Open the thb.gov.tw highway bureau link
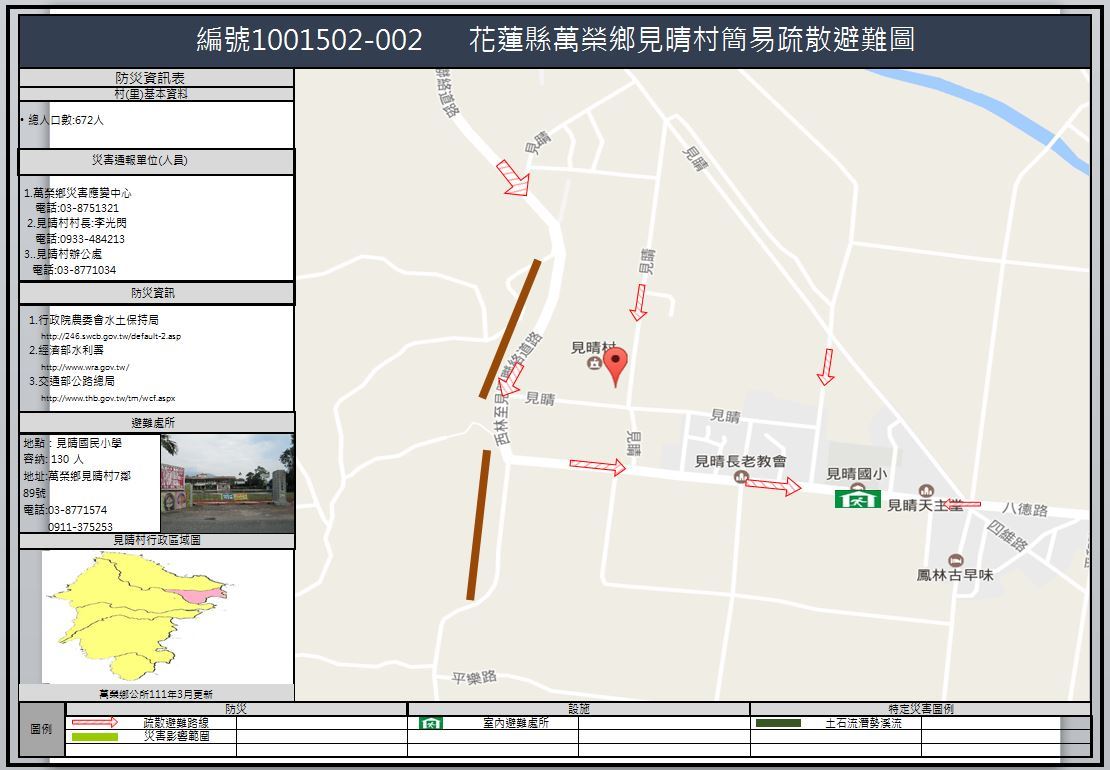 pyautogui.click(x=108, y=398)
